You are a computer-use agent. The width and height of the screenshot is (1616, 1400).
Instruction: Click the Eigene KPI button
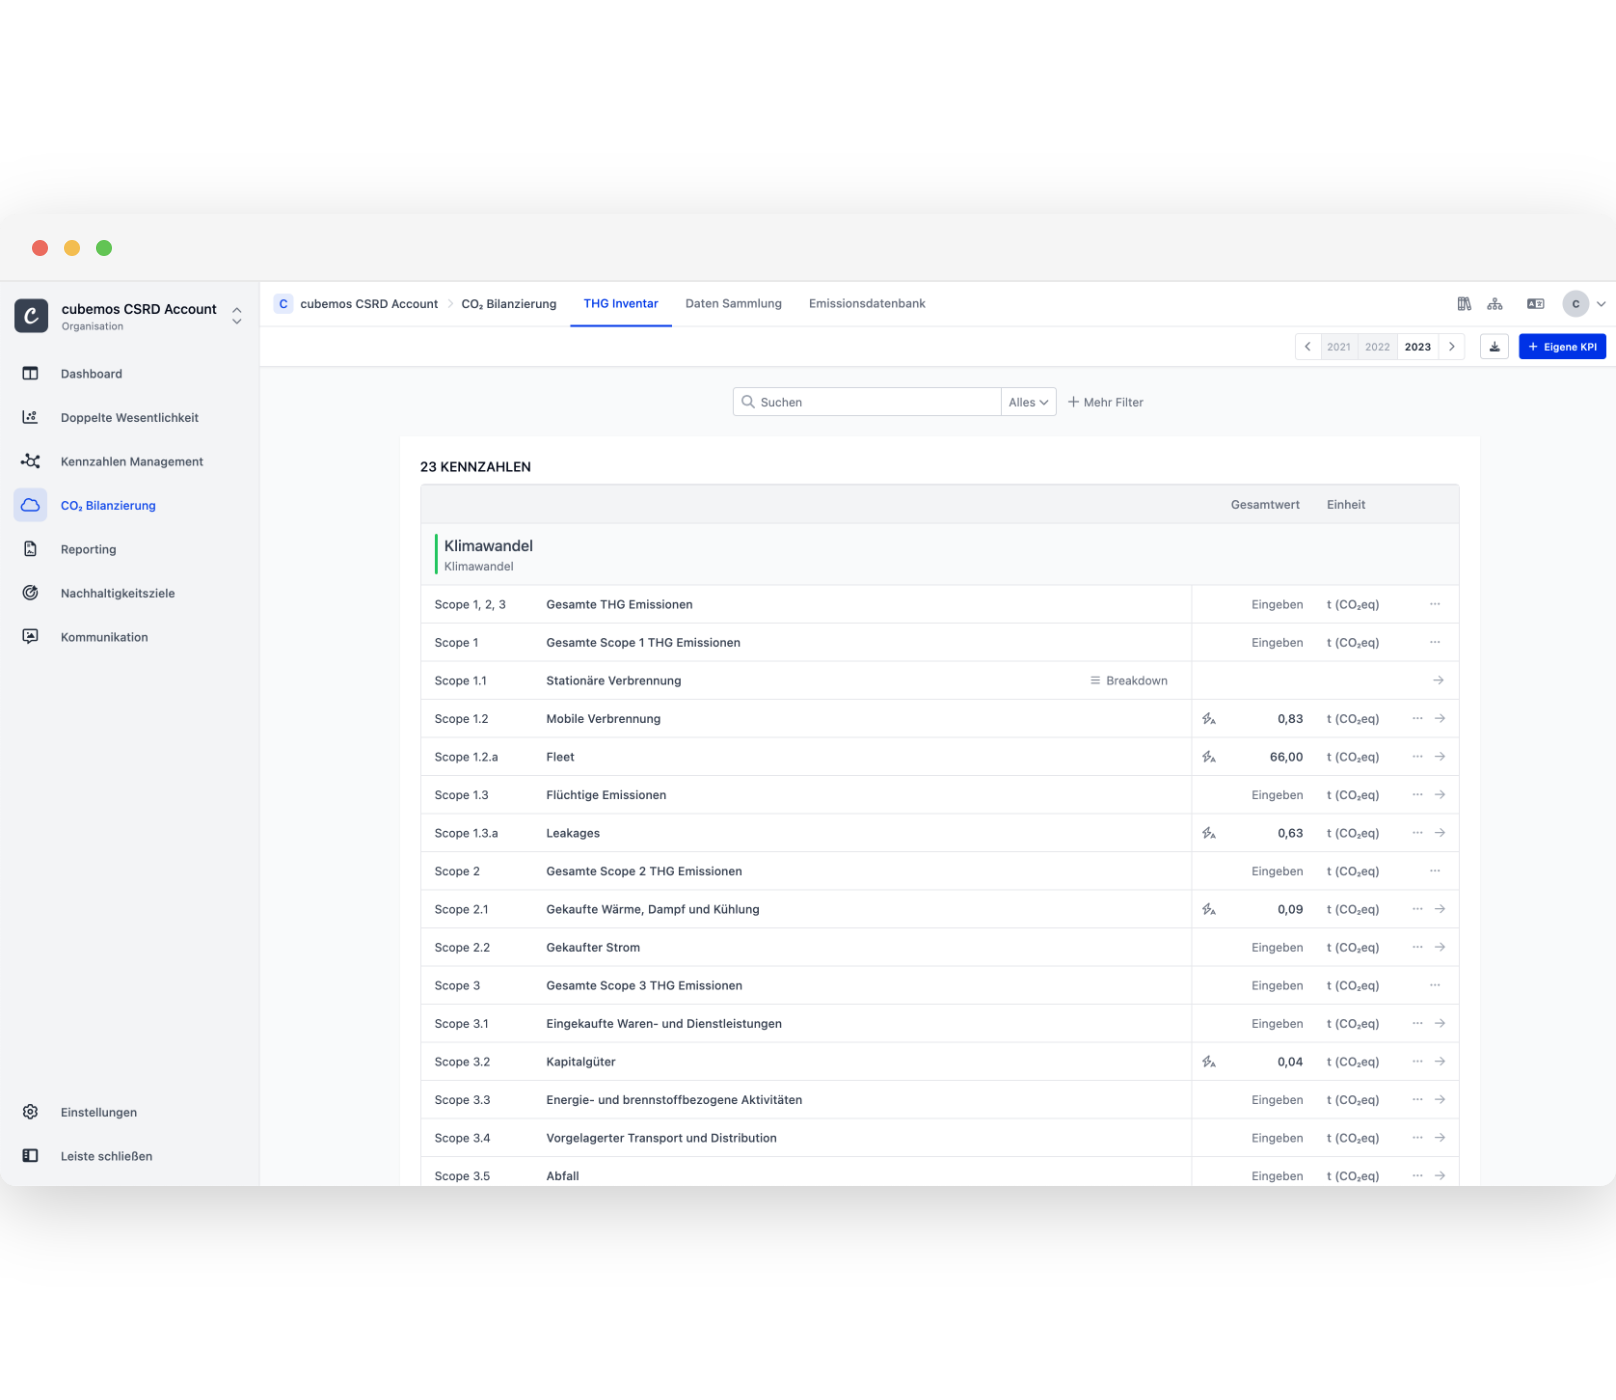[x=1562, y=347]
